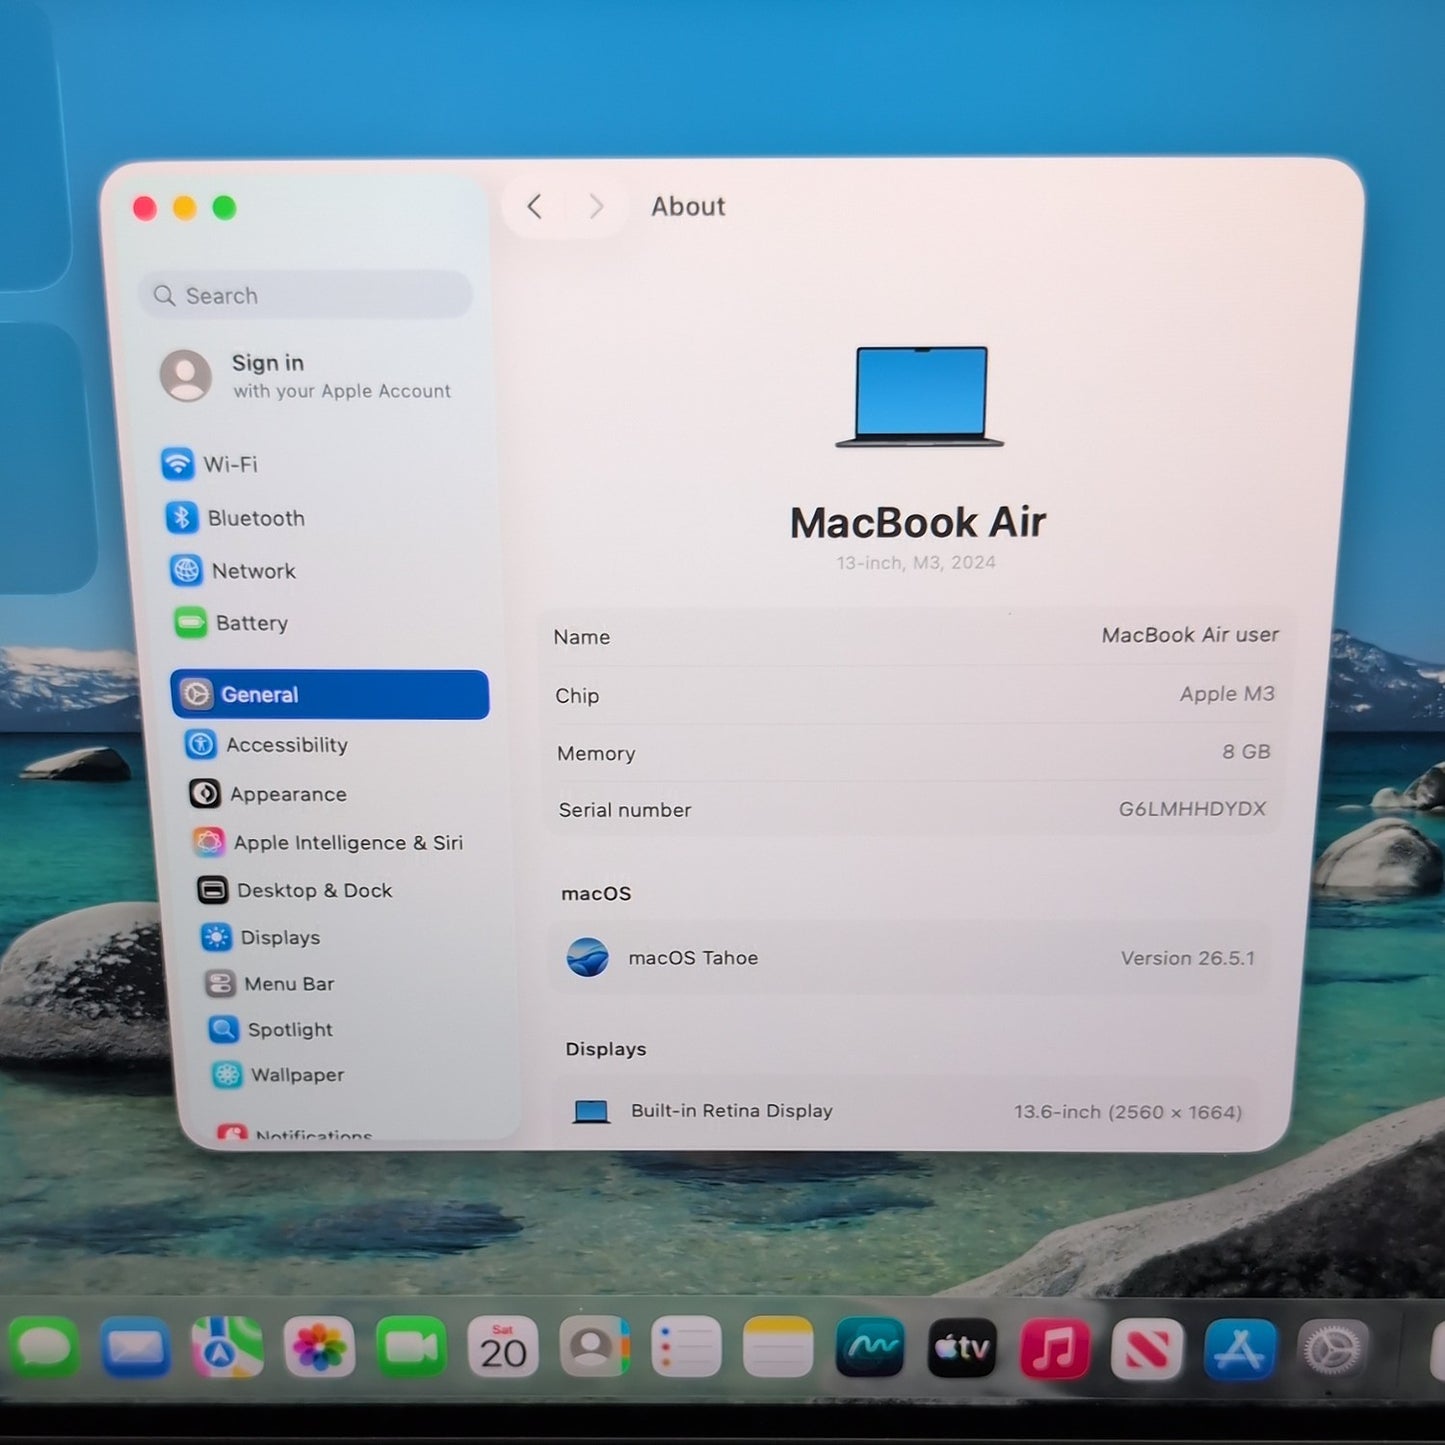
Task: Open Messages from the Dock
Action: point(43,1347)
